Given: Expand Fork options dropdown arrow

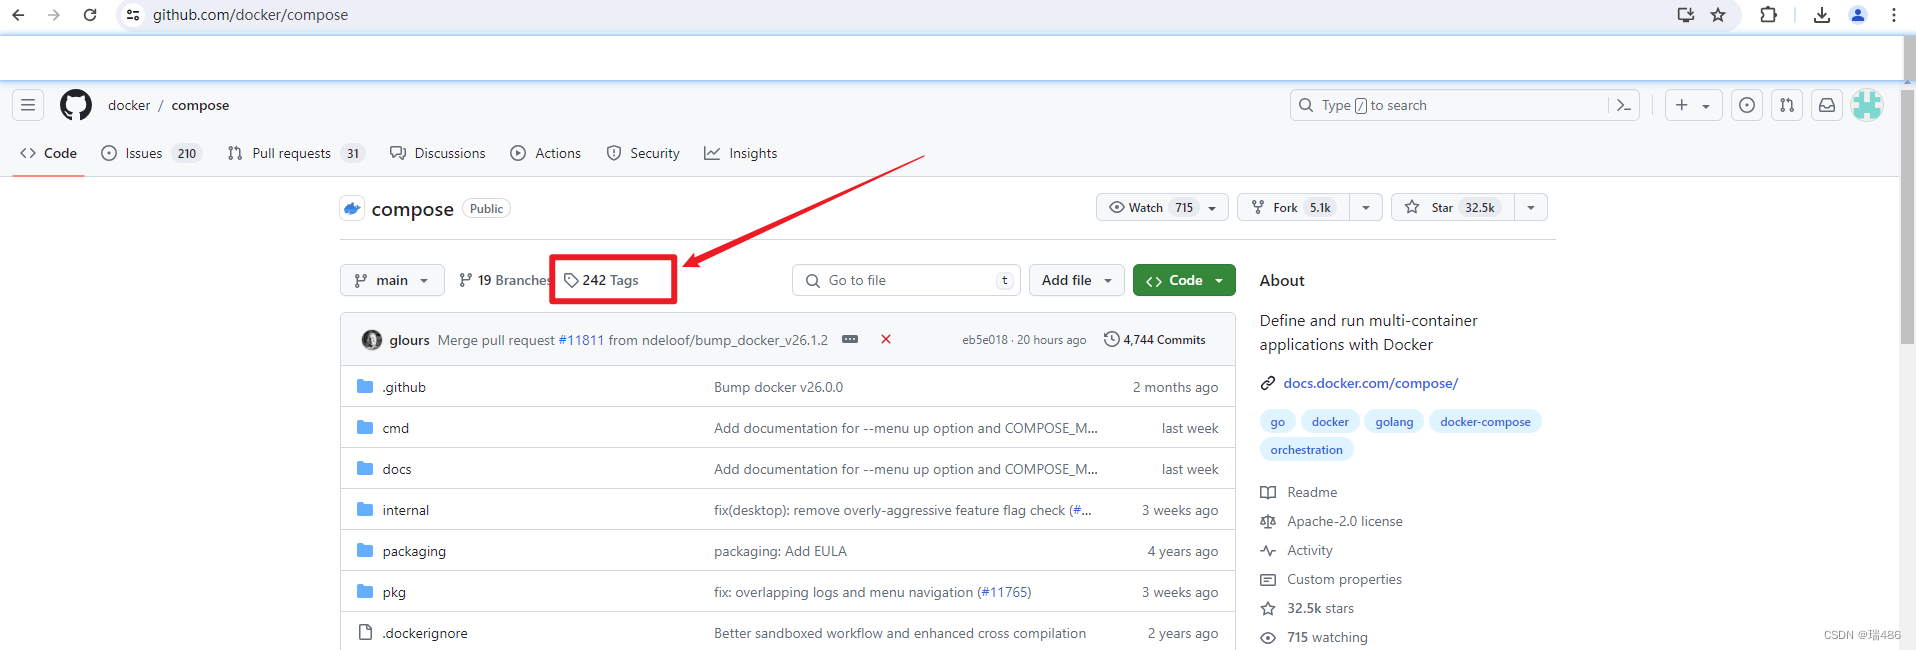Looking at the screenshot, I should pos(1366,207).
